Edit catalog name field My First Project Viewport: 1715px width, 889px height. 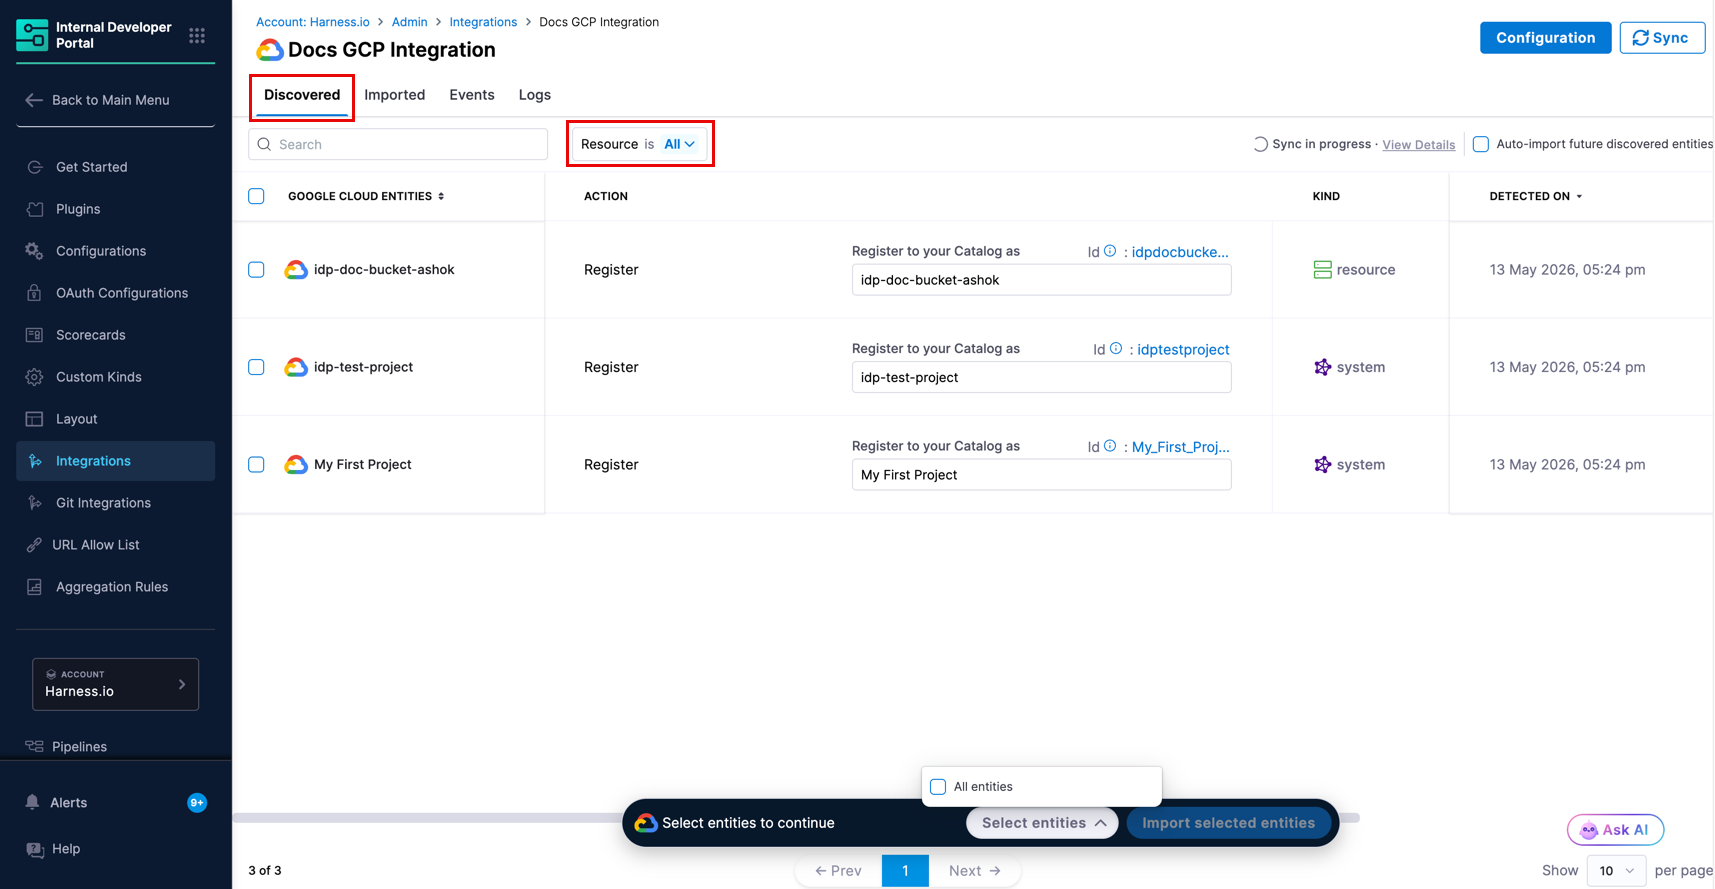pyautogui.click(x=1041, y=475)
